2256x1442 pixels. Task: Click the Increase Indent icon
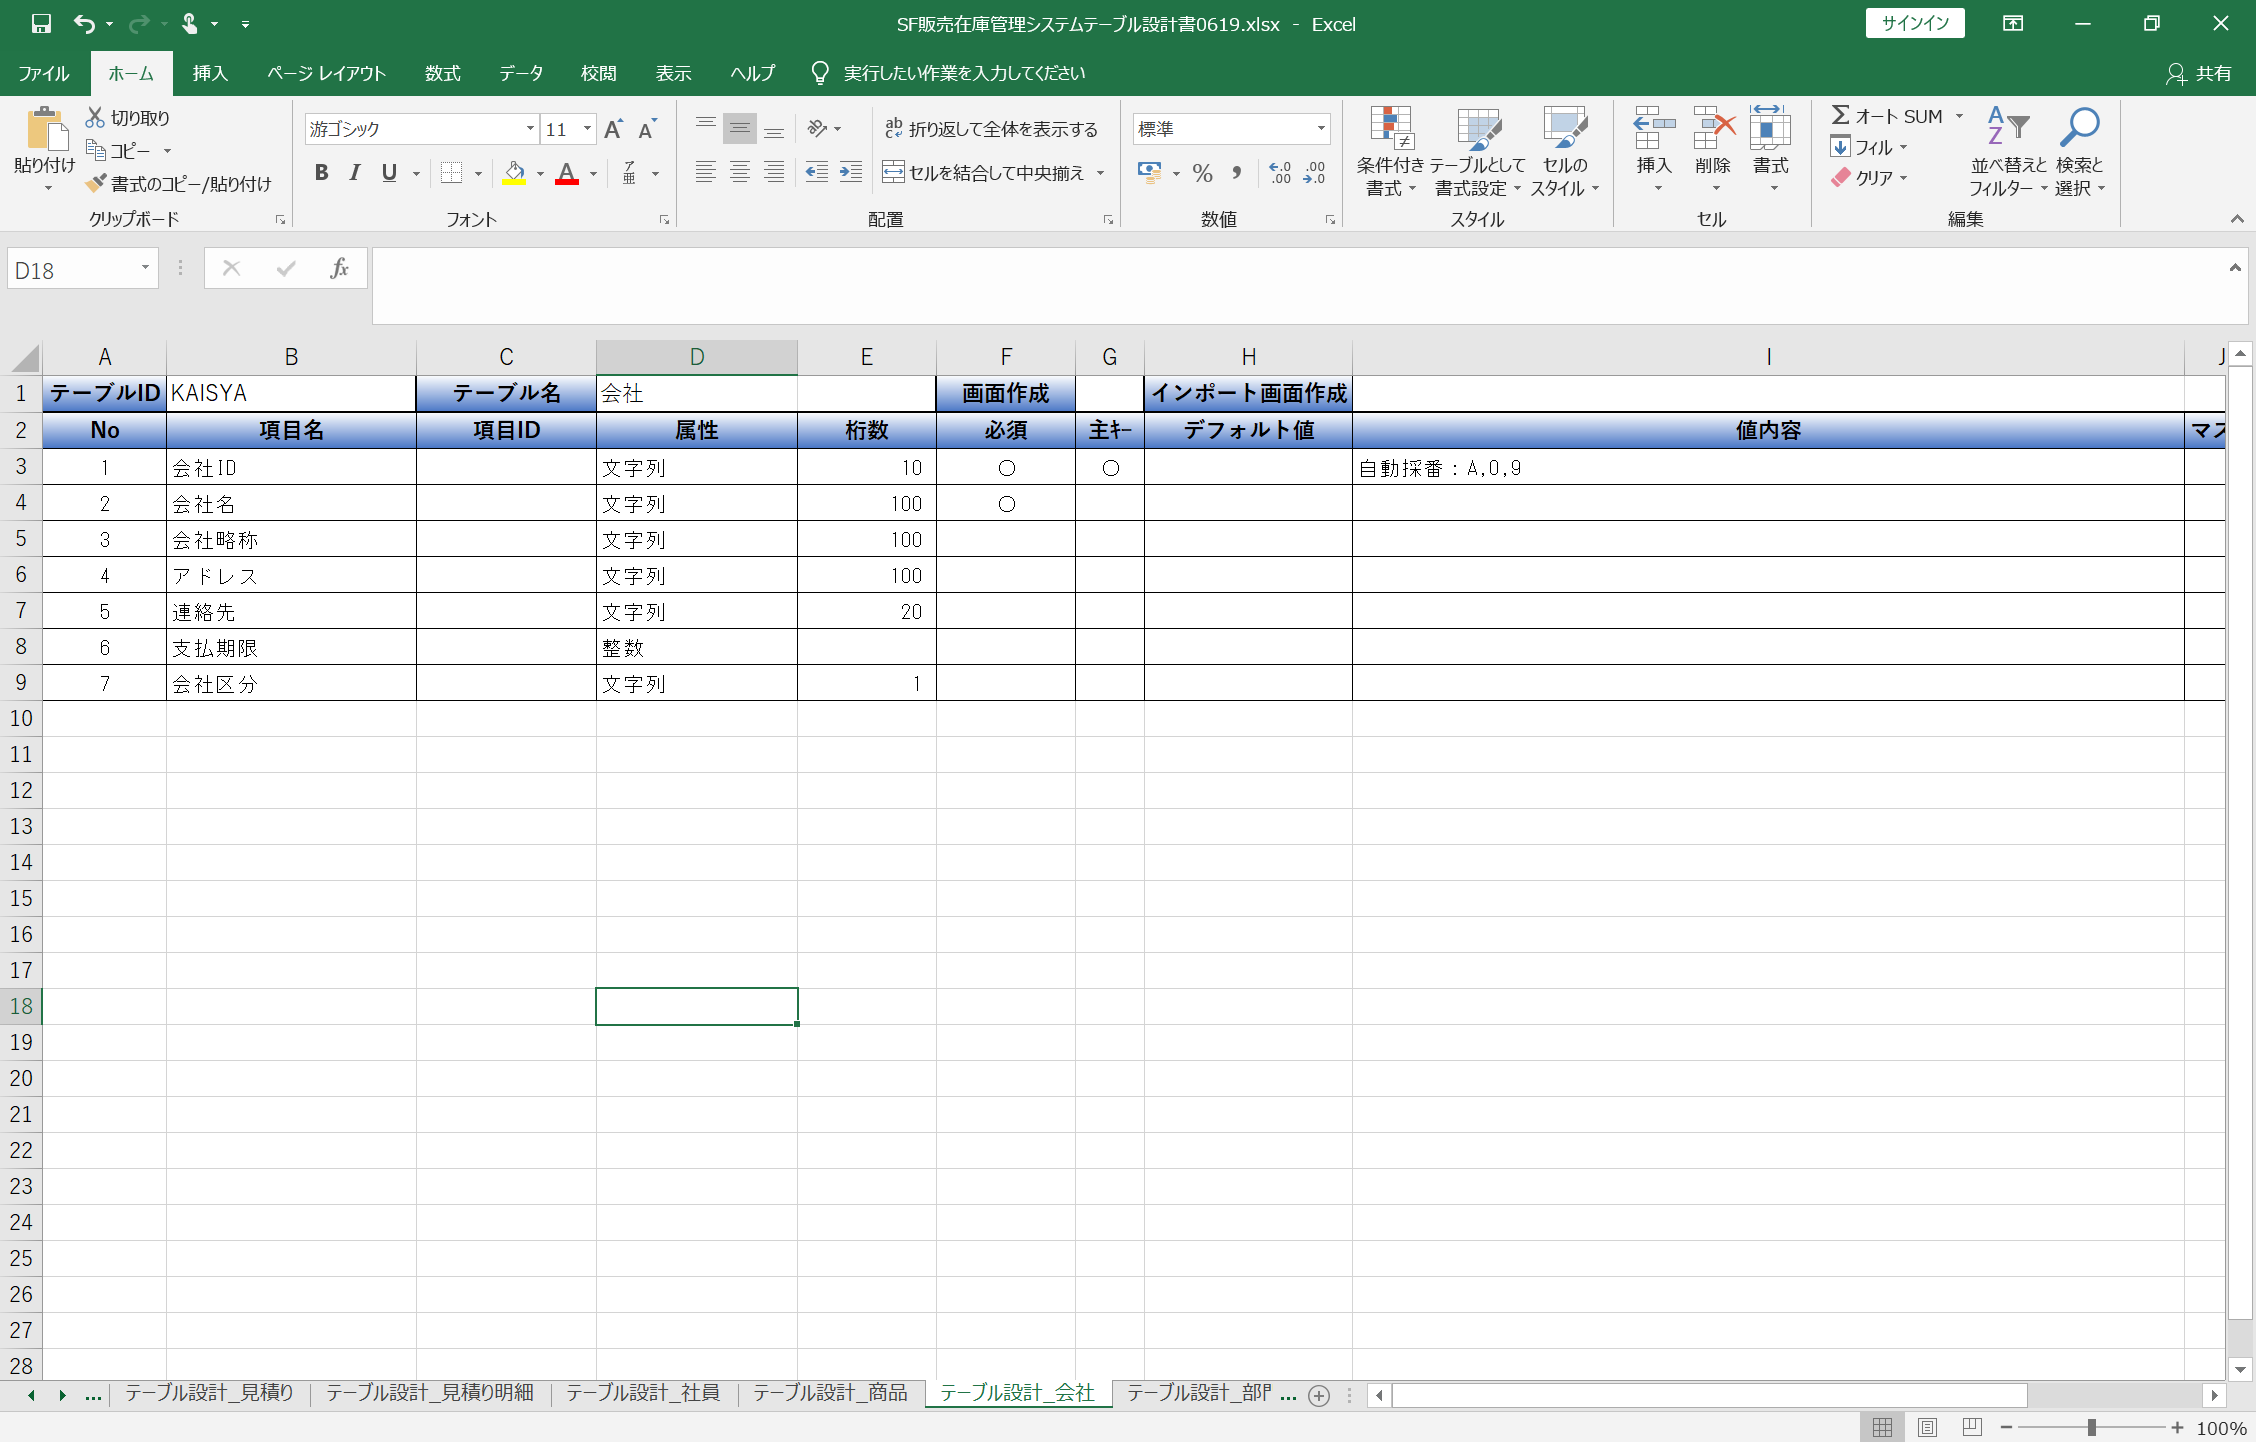pyautogui.click(x=851, y=173)
